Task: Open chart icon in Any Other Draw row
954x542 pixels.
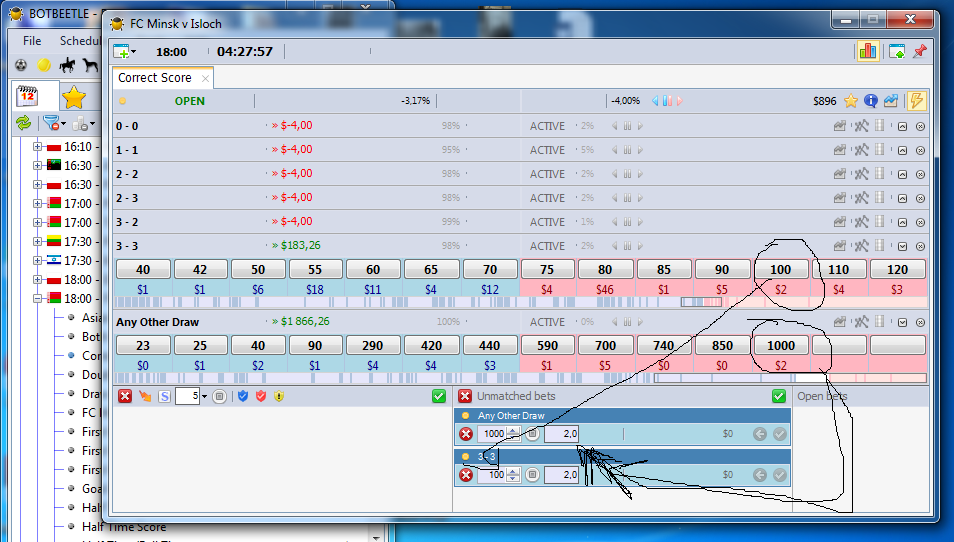Action: [x=840, y=322]
